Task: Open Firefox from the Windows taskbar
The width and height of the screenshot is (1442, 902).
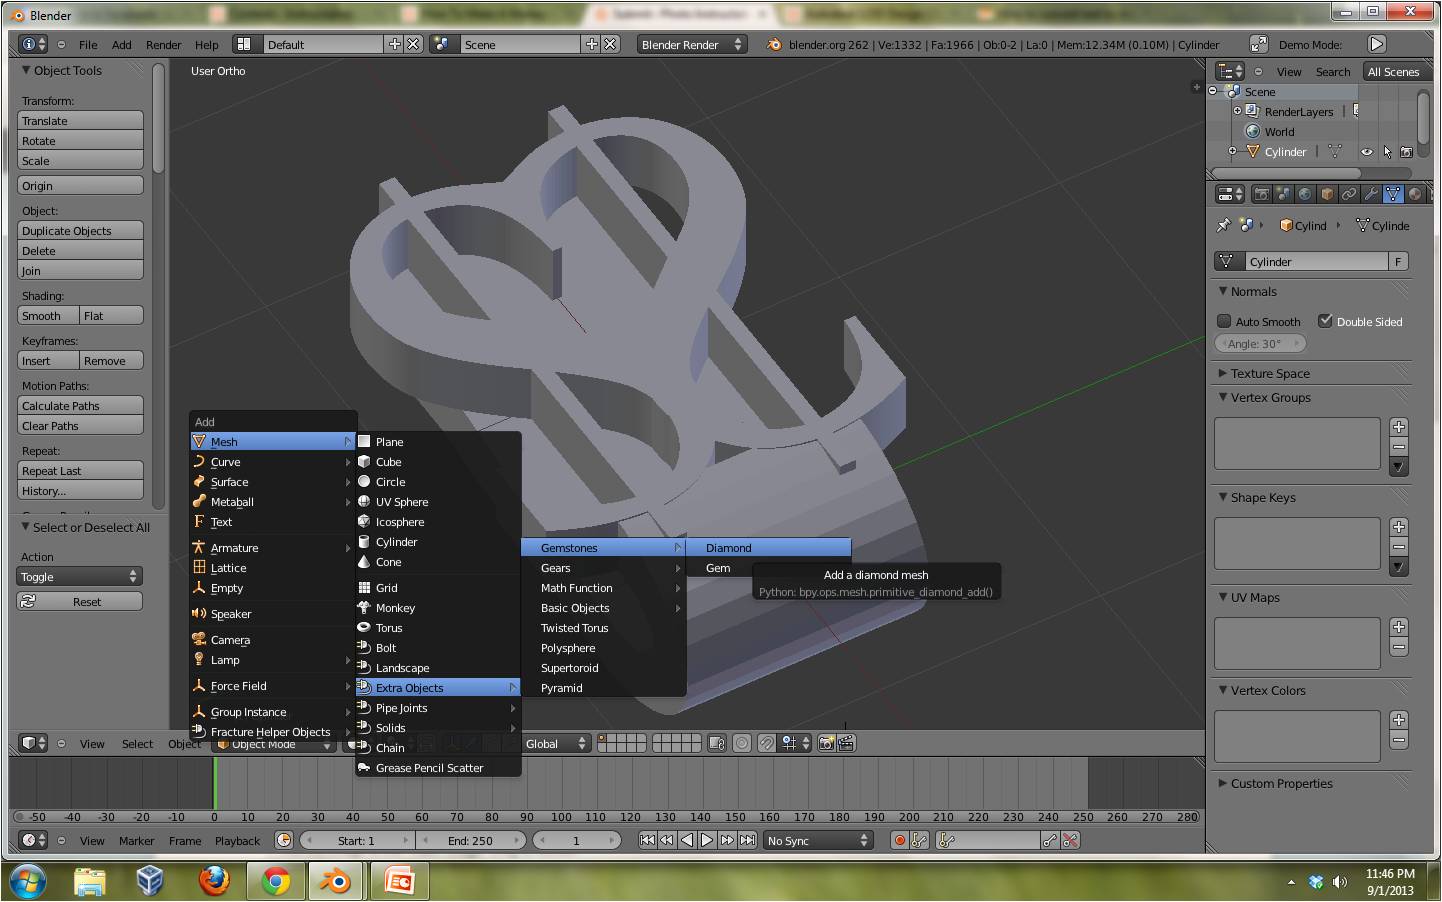Action: tap(214, 881)
